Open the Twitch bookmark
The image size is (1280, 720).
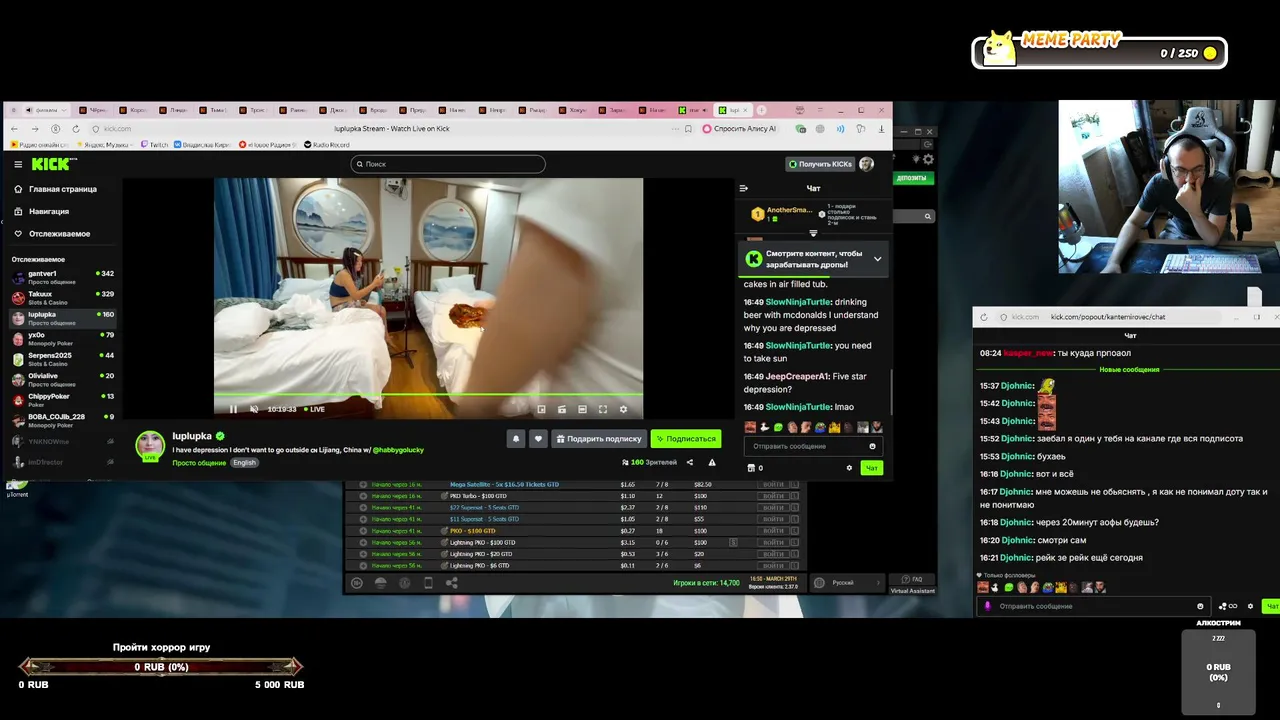click(x=156, y=145)
